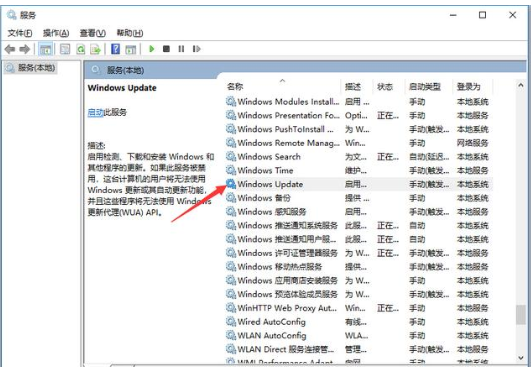
Task: Select the Windows Update service row
Action: [x=359, y=184]
